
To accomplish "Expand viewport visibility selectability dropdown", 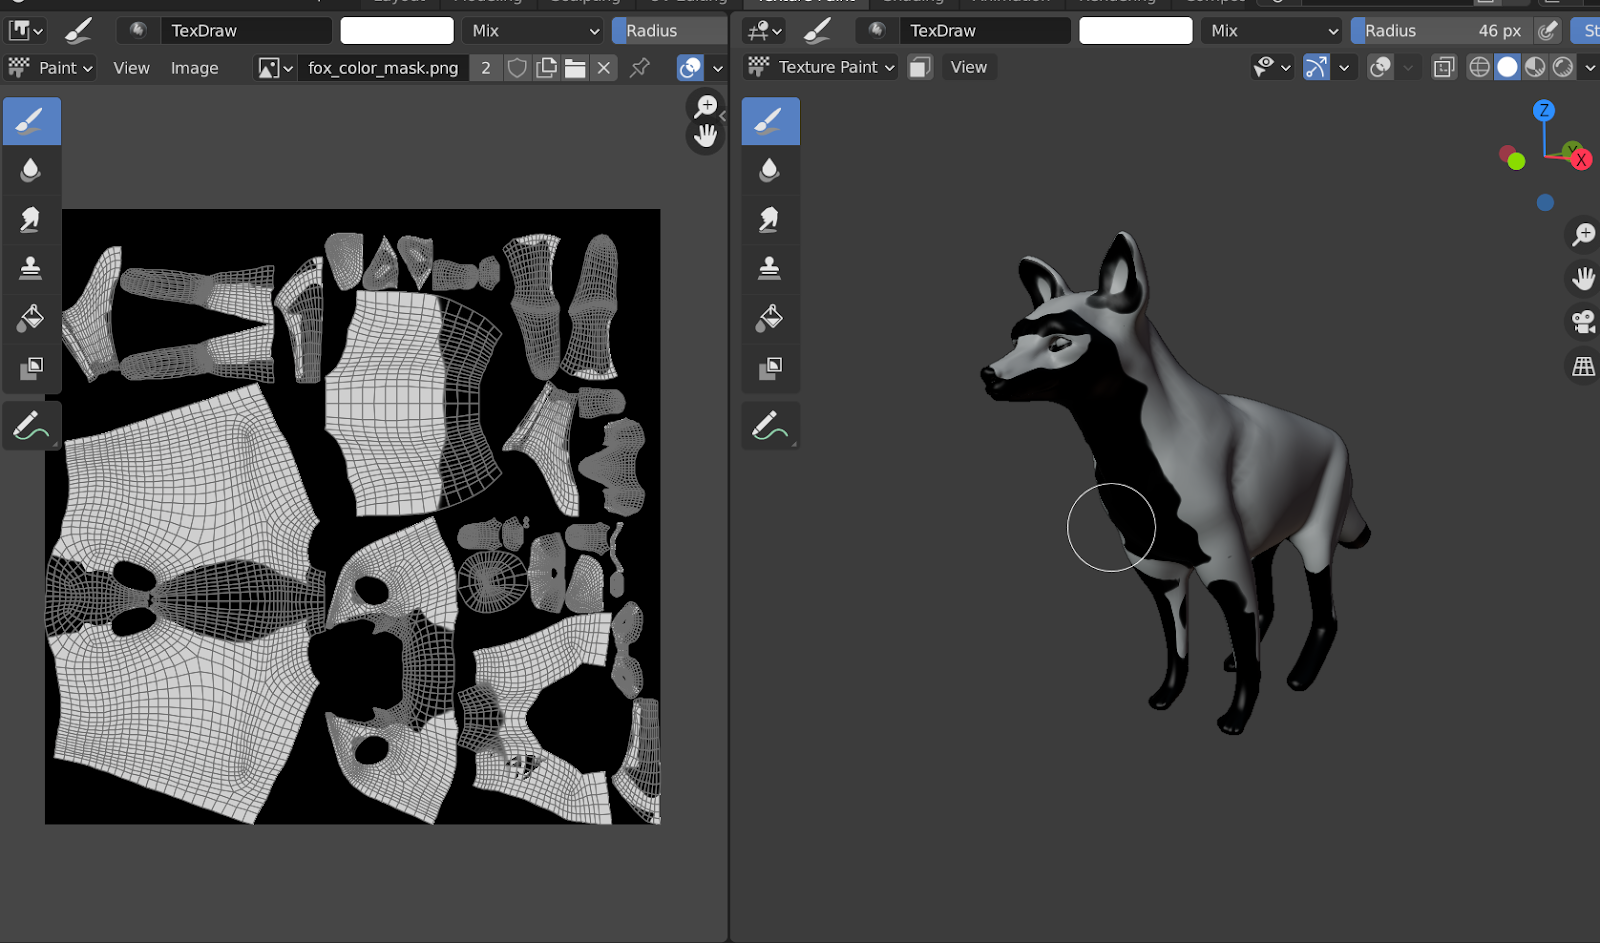I will coord(1272,67).
